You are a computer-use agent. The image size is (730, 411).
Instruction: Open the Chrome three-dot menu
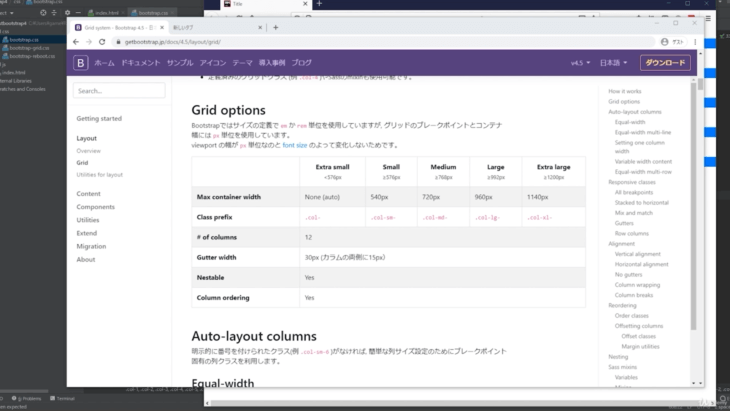click(x=691, y=41)
